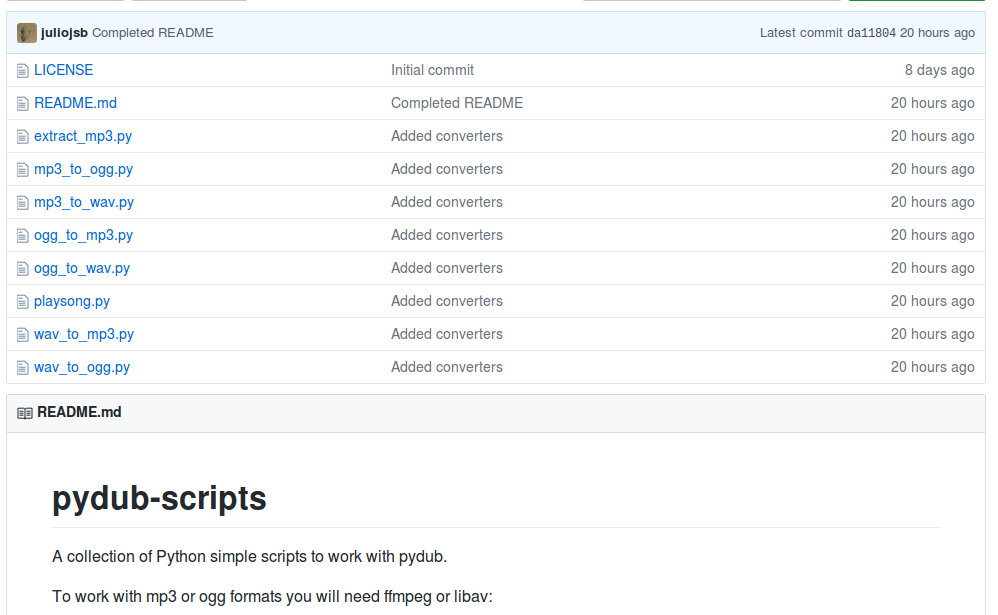The image size is (998, 615).
Task: Open the Initial commit message for LICENSE
Action: 432,70
